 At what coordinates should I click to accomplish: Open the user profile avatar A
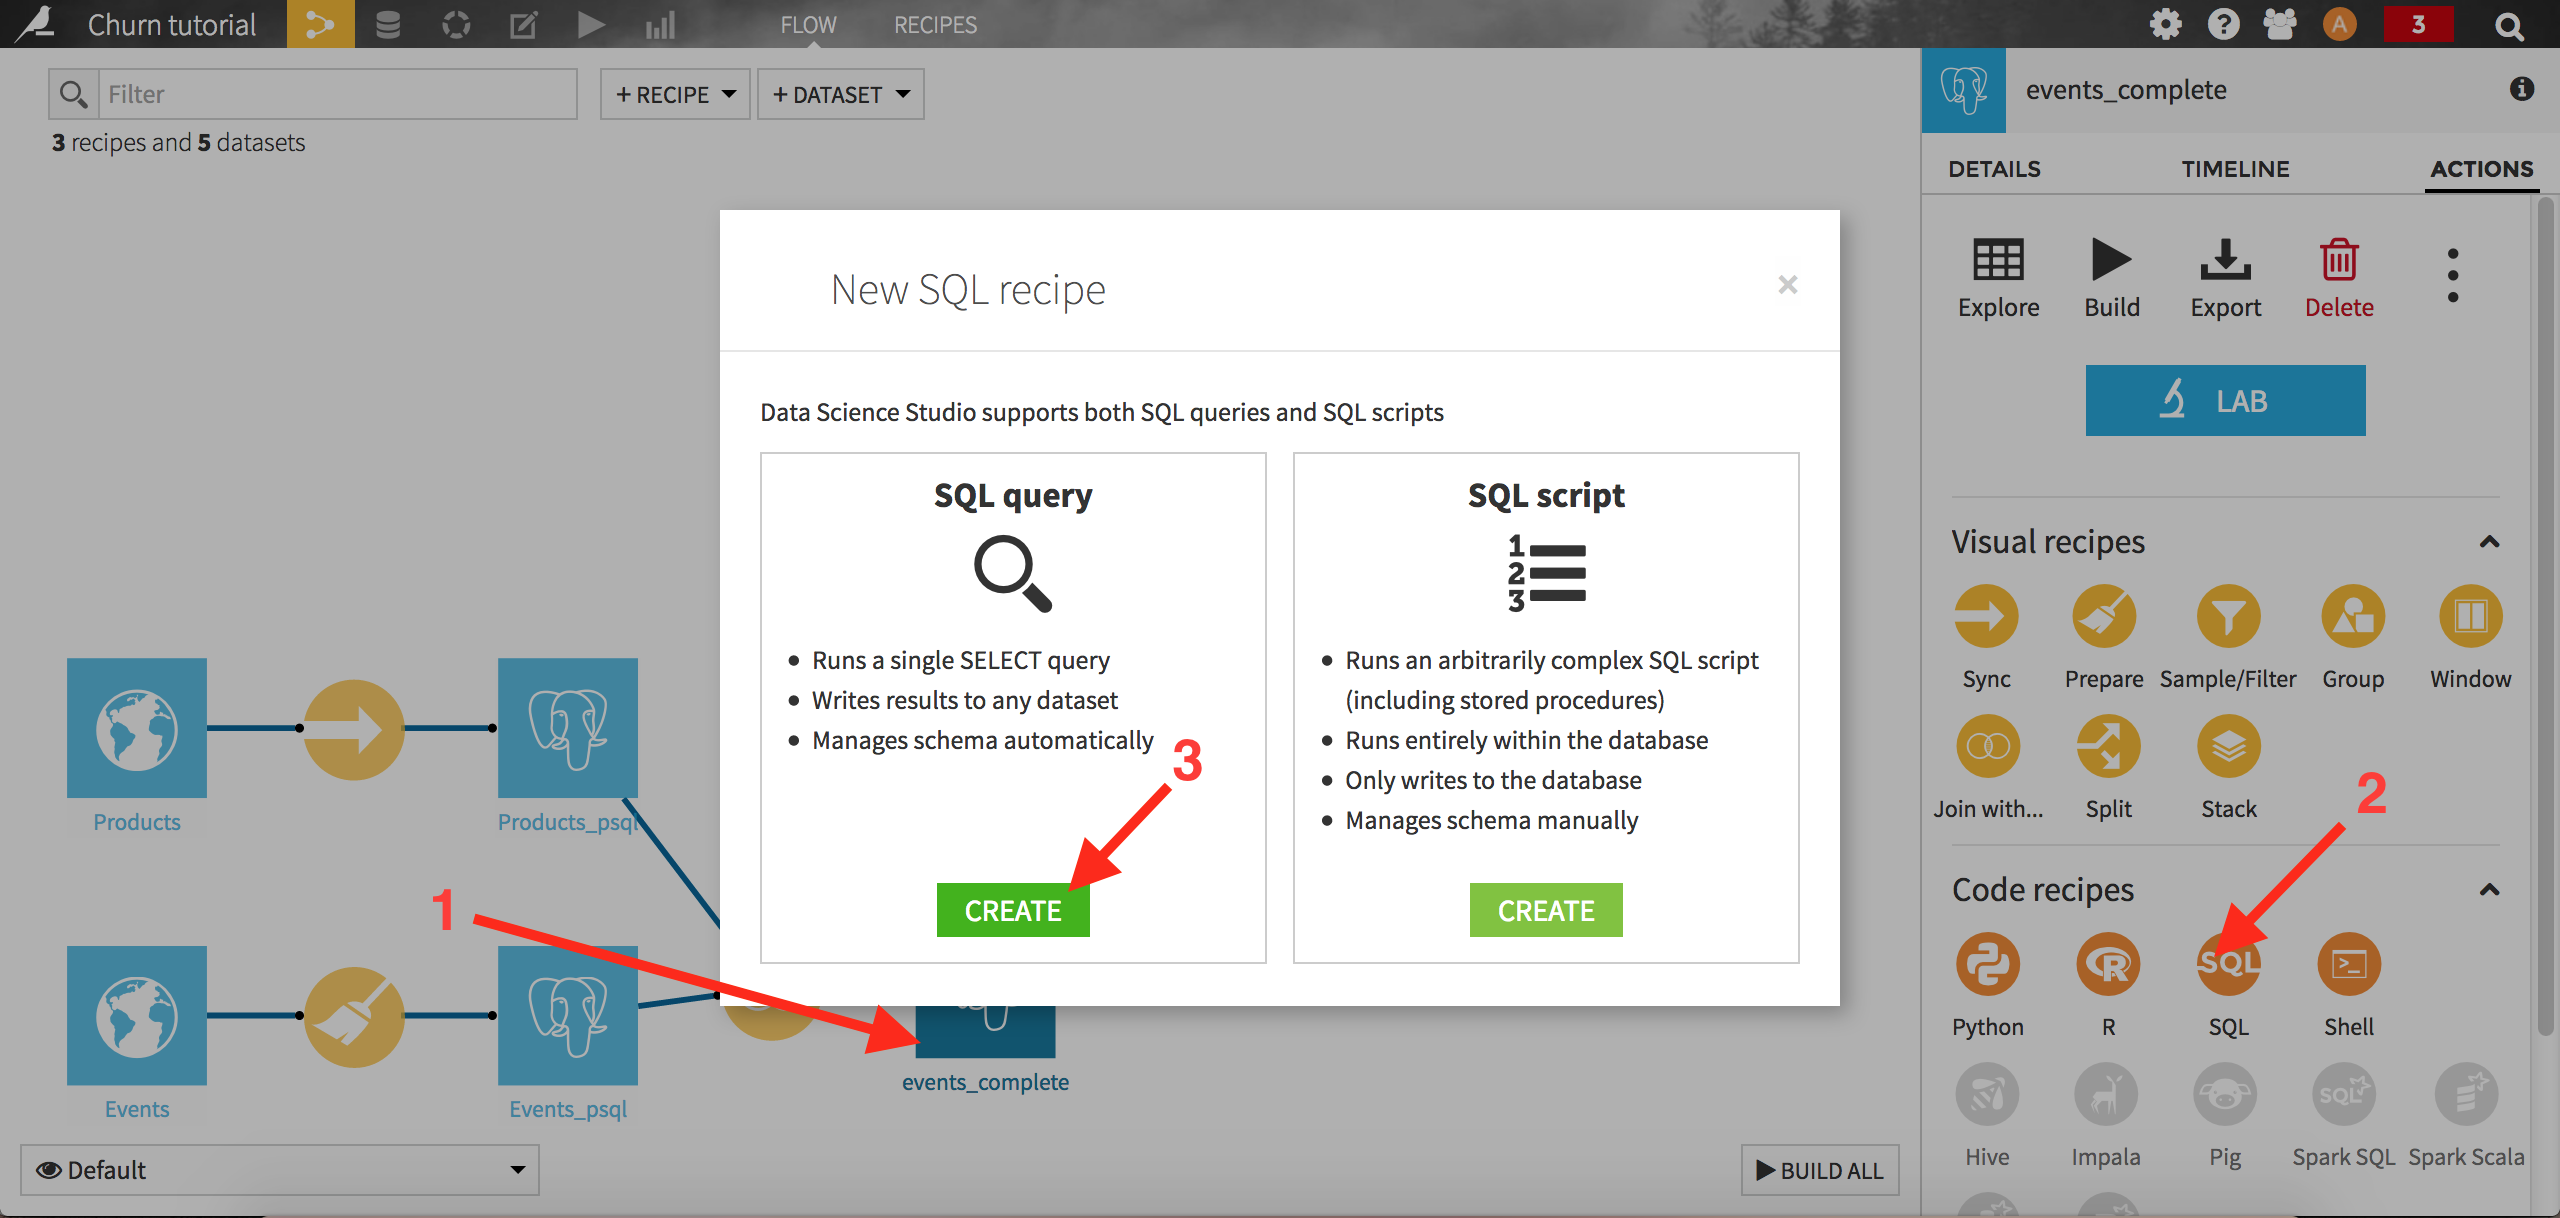tap(2339, 24)
